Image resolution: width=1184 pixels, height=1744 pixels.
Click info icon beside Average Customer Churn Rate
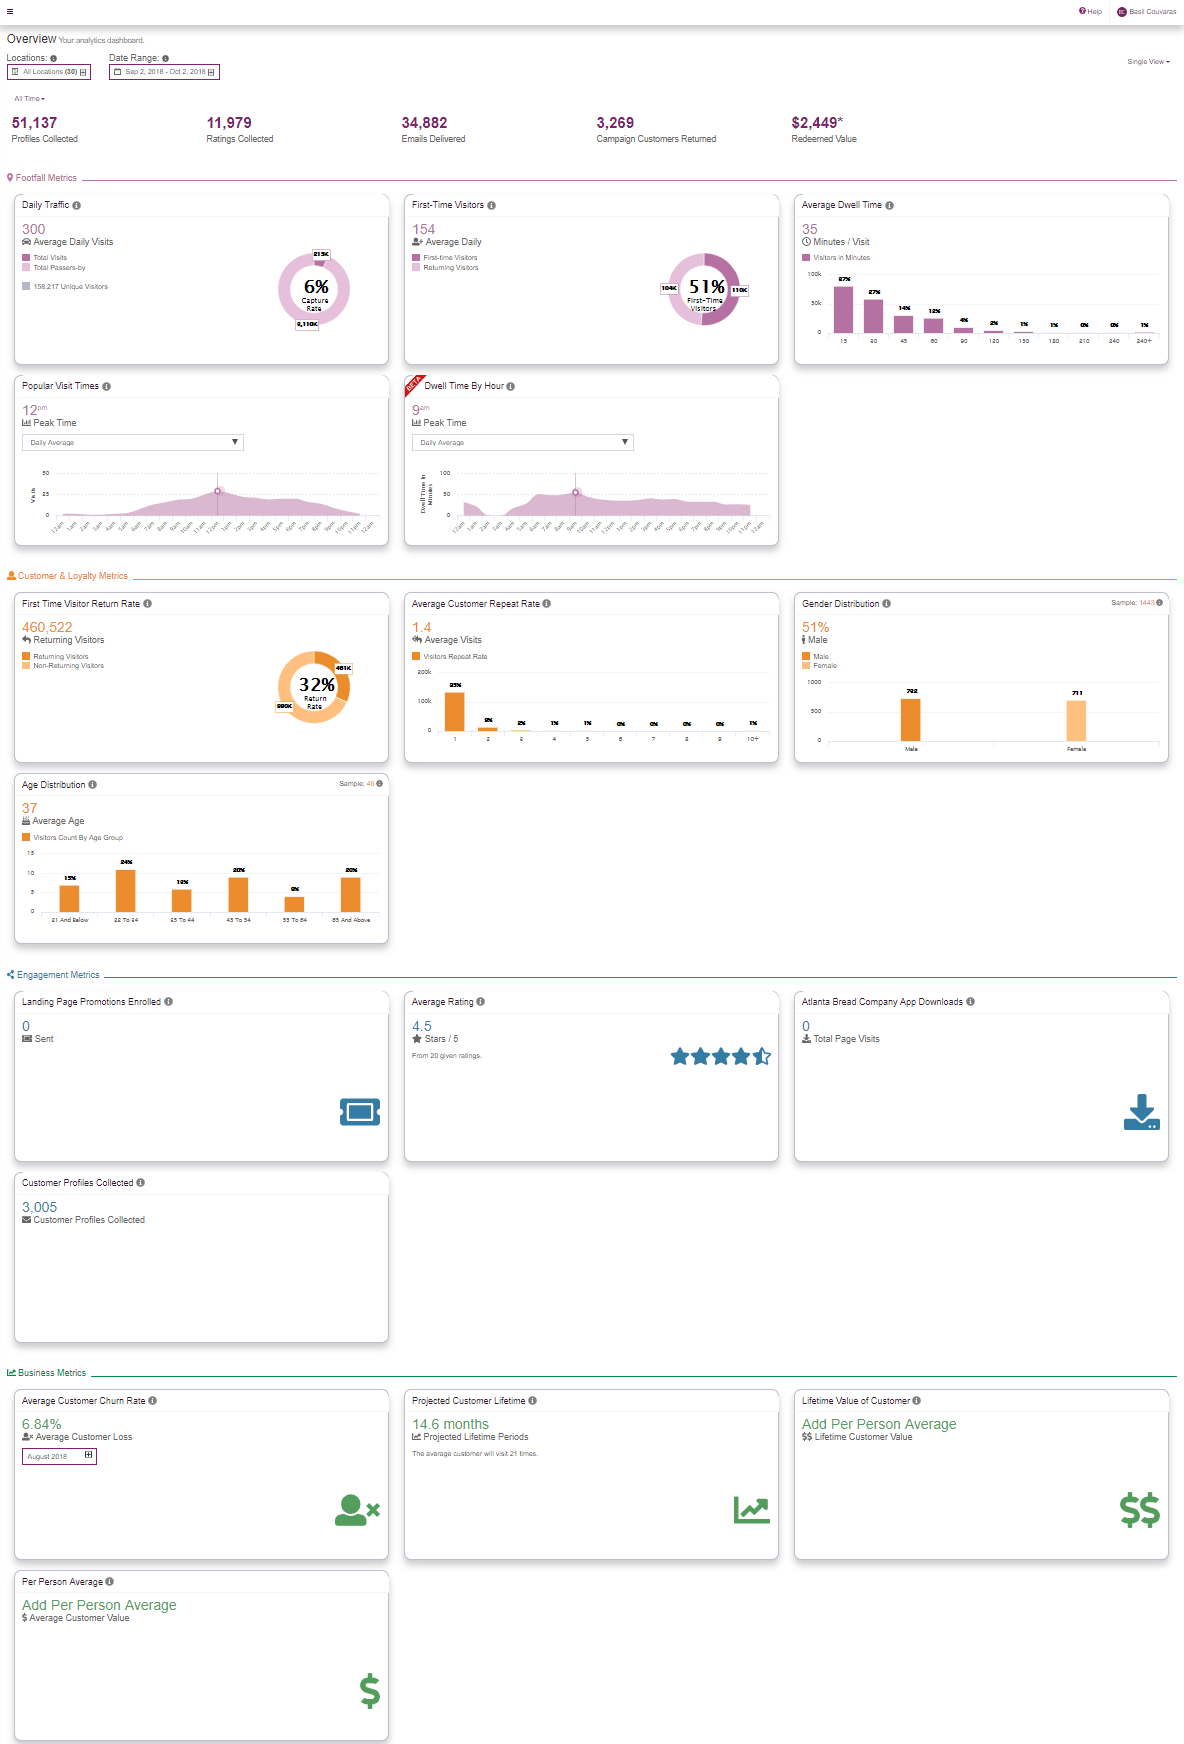click(x=153, y=1401)
